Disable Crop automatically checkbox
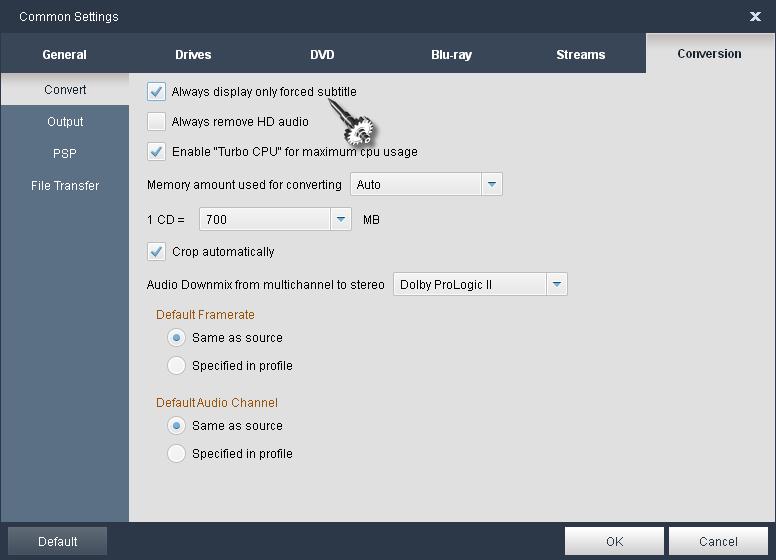 pos(156,252)
